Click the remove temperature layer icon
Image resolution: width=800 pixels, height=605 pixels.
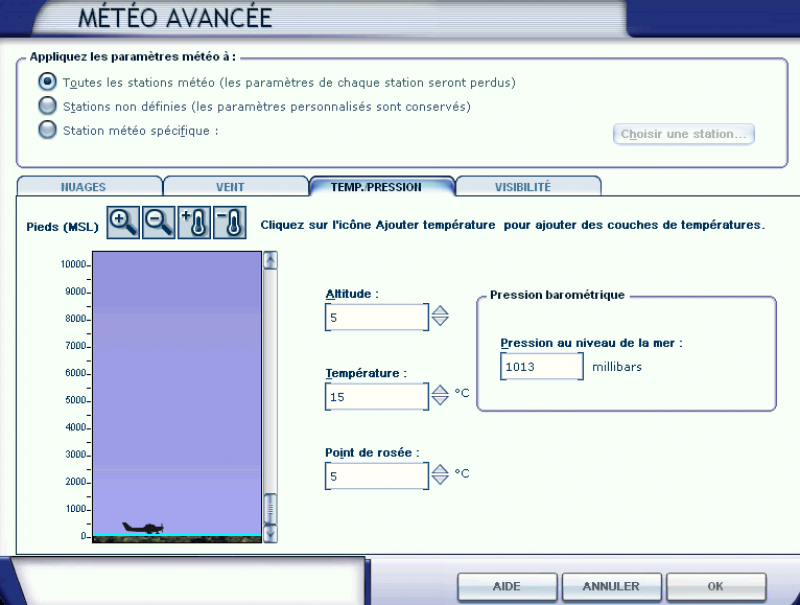[x=229, y=224]
